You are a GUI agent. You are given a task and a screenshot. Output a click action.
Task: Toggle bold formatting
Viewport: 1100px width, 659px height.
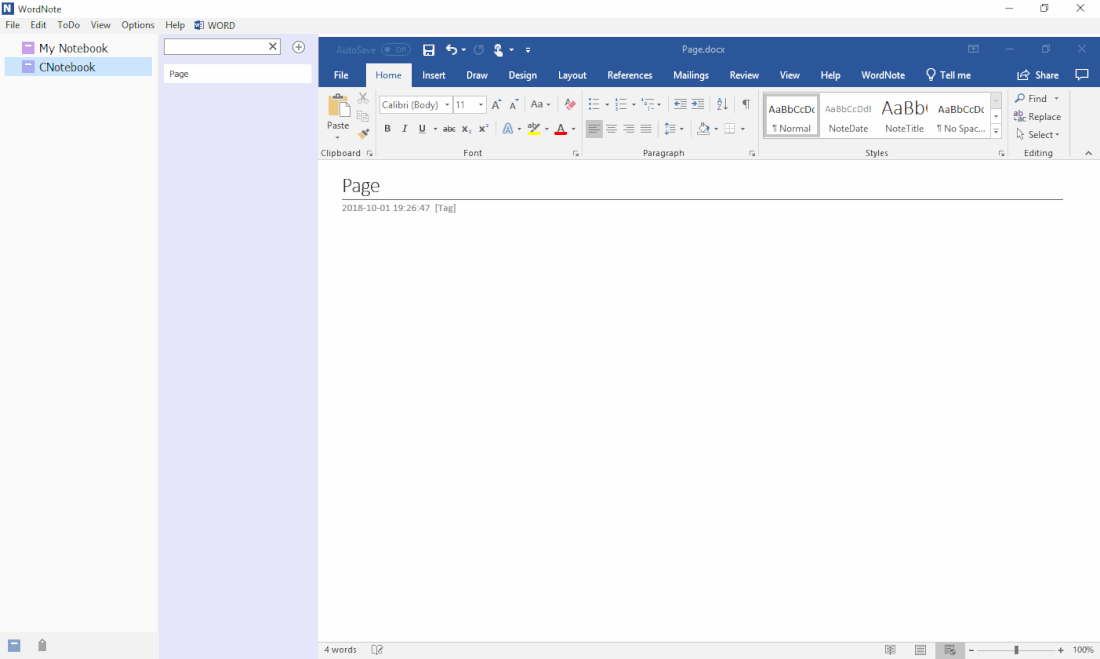(x=387, y=129)
